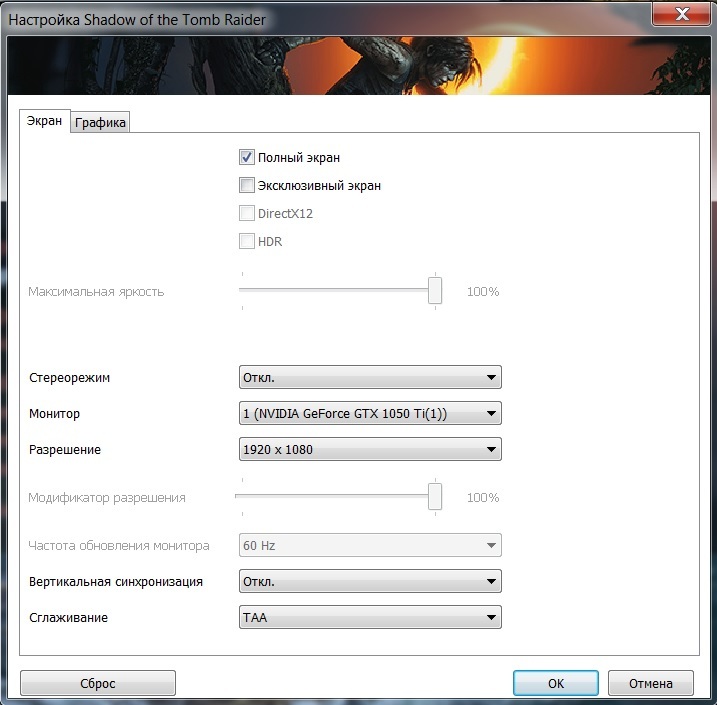Expand the Вертикальная синхронизация dropdown

(369, 581)
